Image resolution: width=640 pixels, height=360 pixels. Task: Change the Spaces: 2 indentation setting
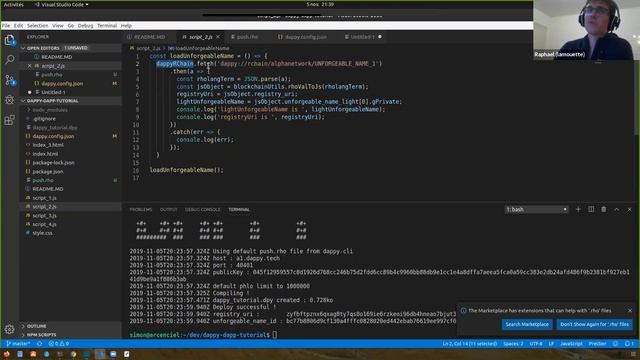[x=513, y=344]
